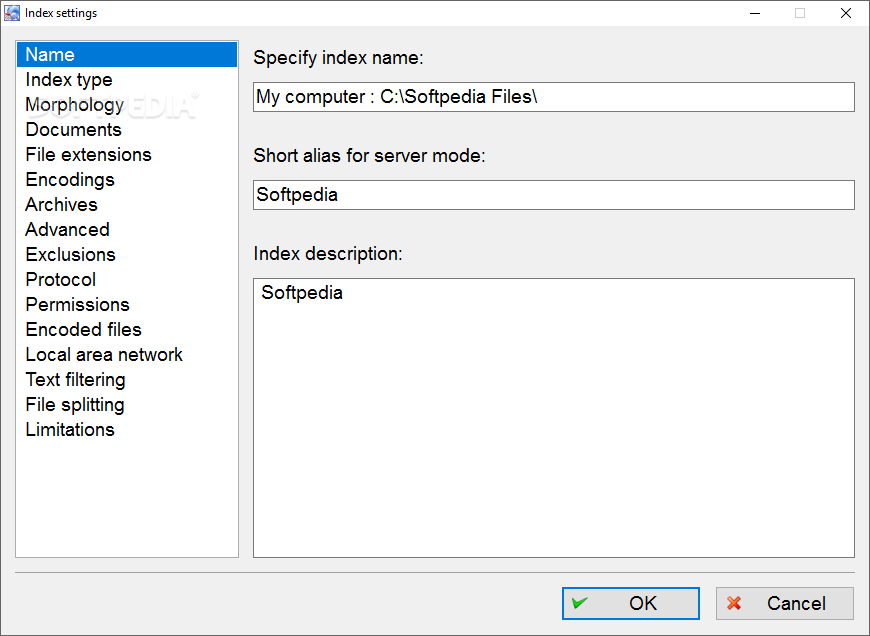870x636 pixels.
Task: Open Permissions settings
Action: [x=127, y=304]
